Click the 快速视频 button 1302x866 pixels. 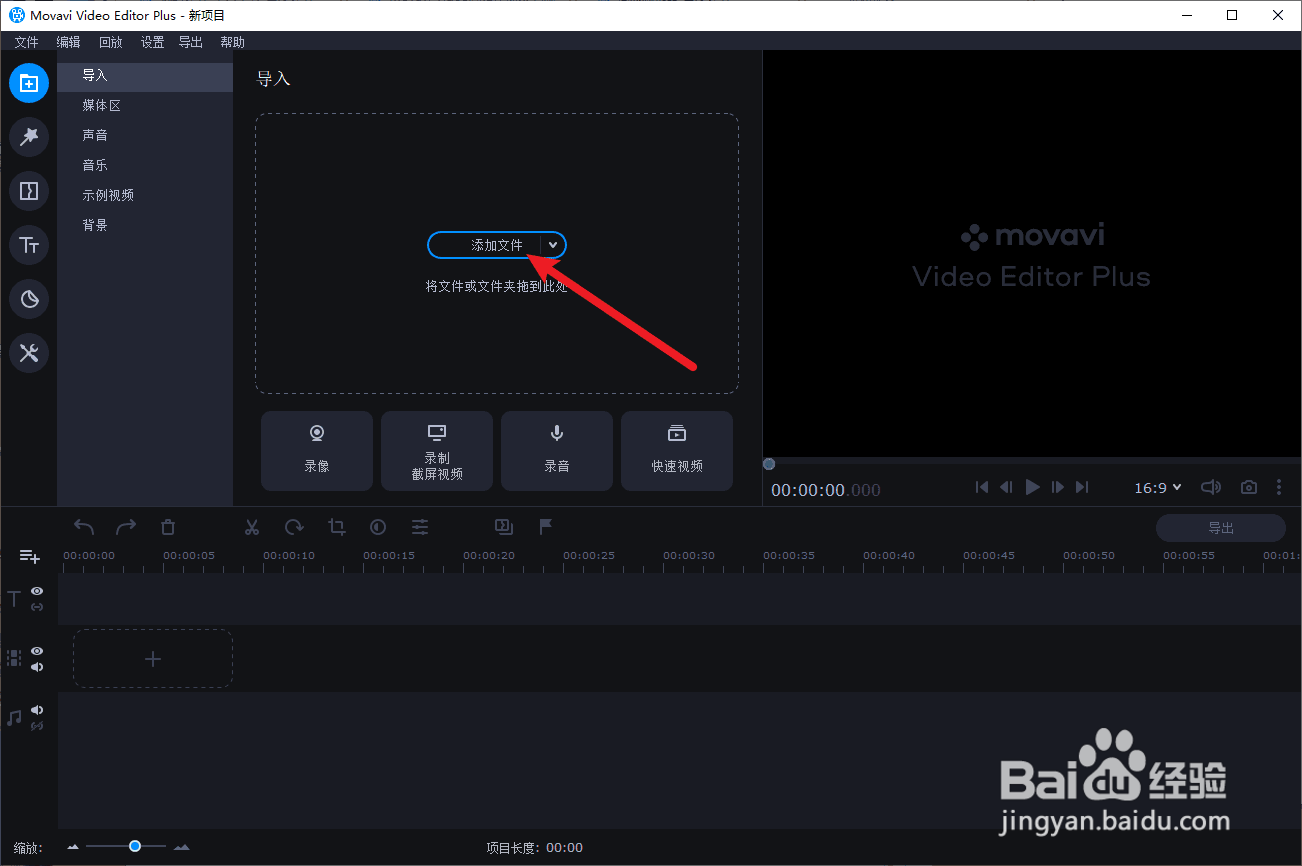pos(677,451)
